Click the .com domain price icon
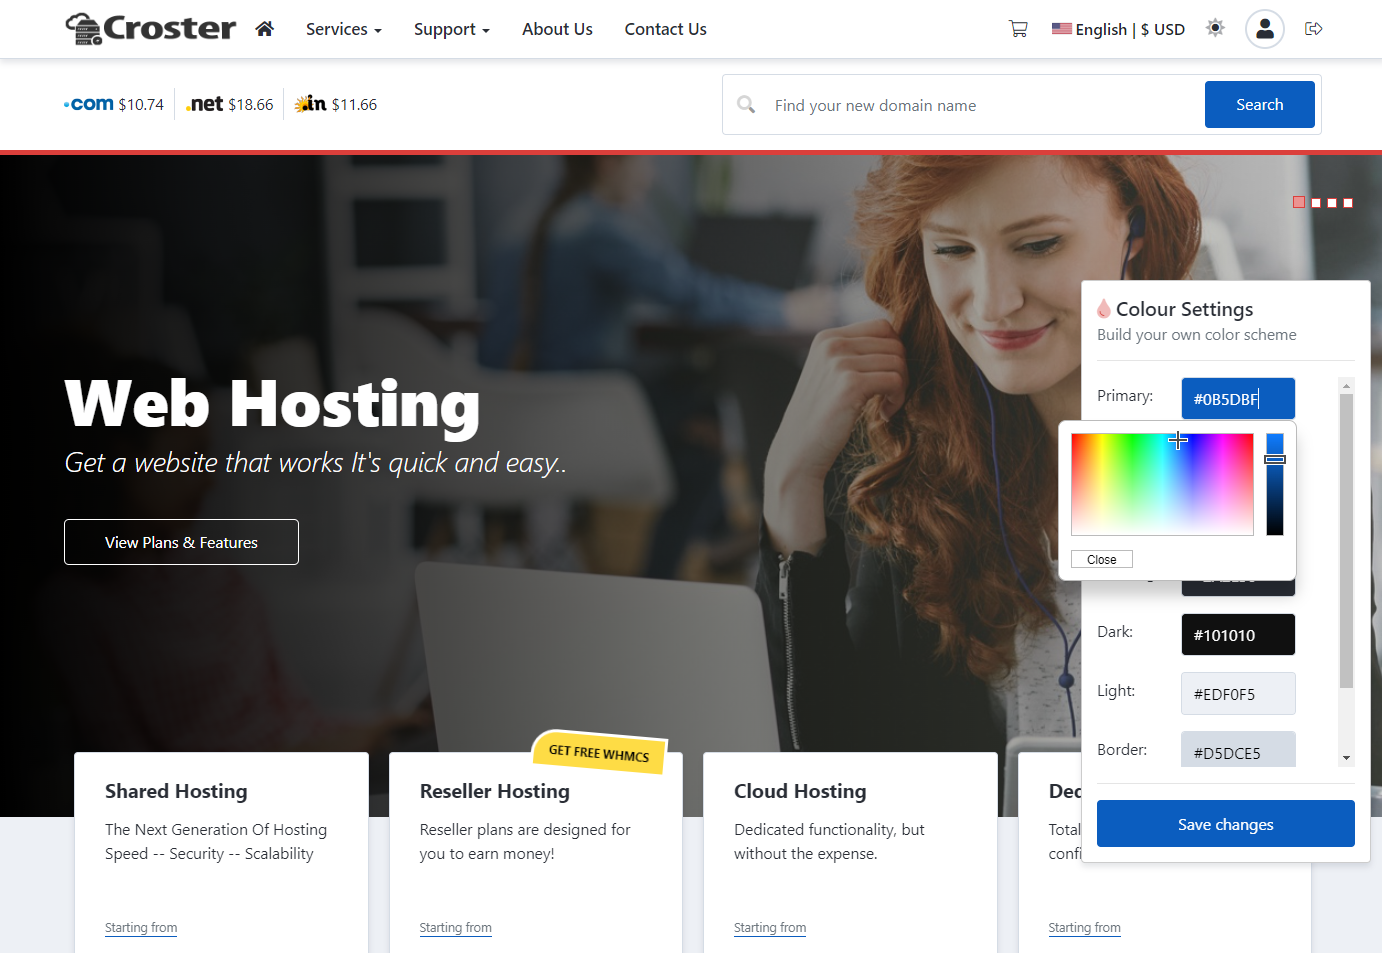Screen dimensions: 1382x953 coord(89,104)
